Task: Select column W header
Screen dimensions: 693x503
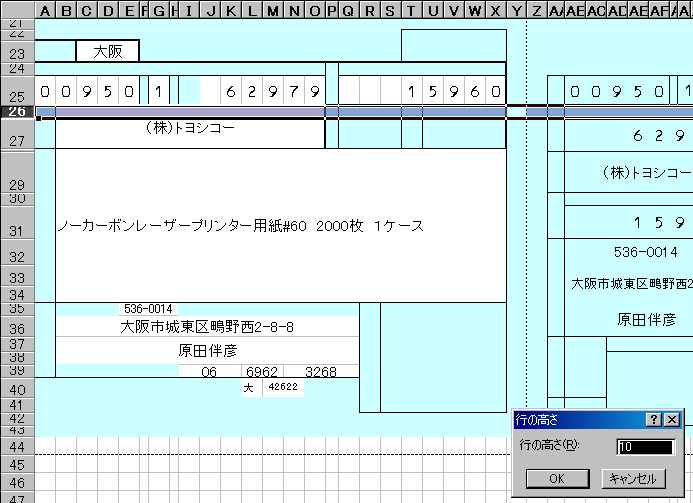Action: tap(475, 11)
